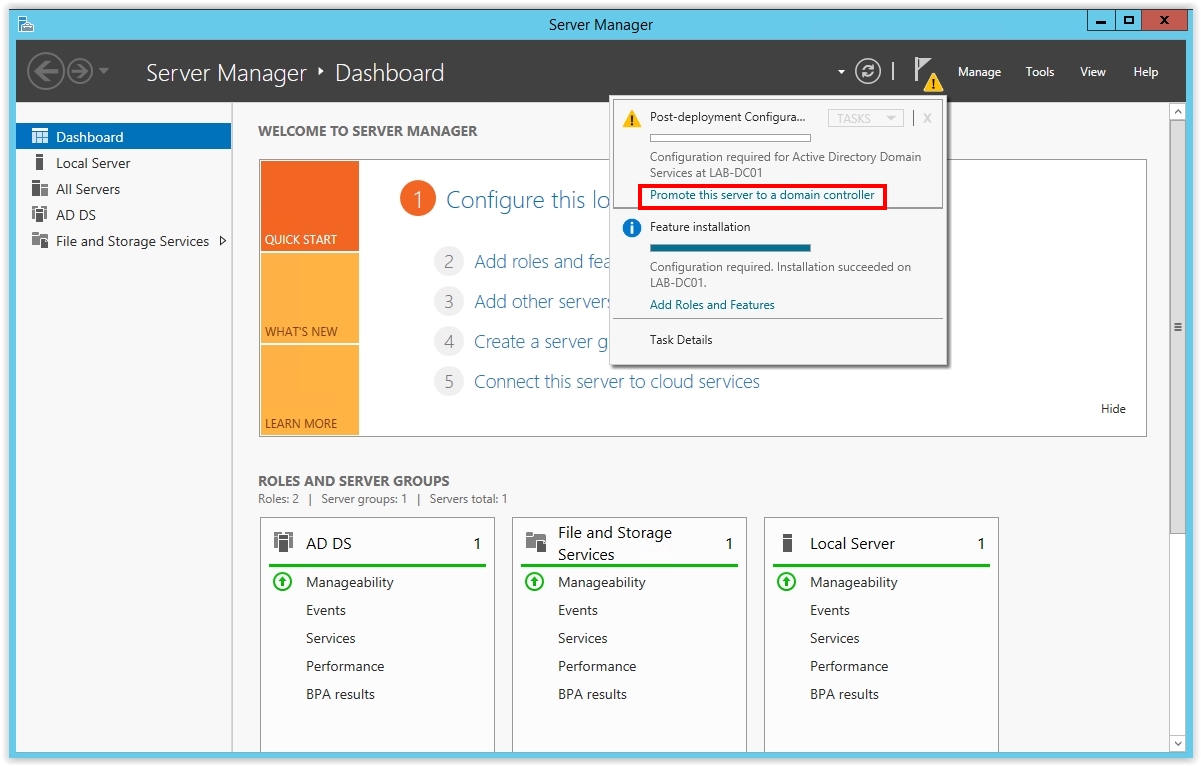Open the dropdown arrow beside the refresh icon
This screenshot has width=1201, height=766.
click(x=842, y=72)
